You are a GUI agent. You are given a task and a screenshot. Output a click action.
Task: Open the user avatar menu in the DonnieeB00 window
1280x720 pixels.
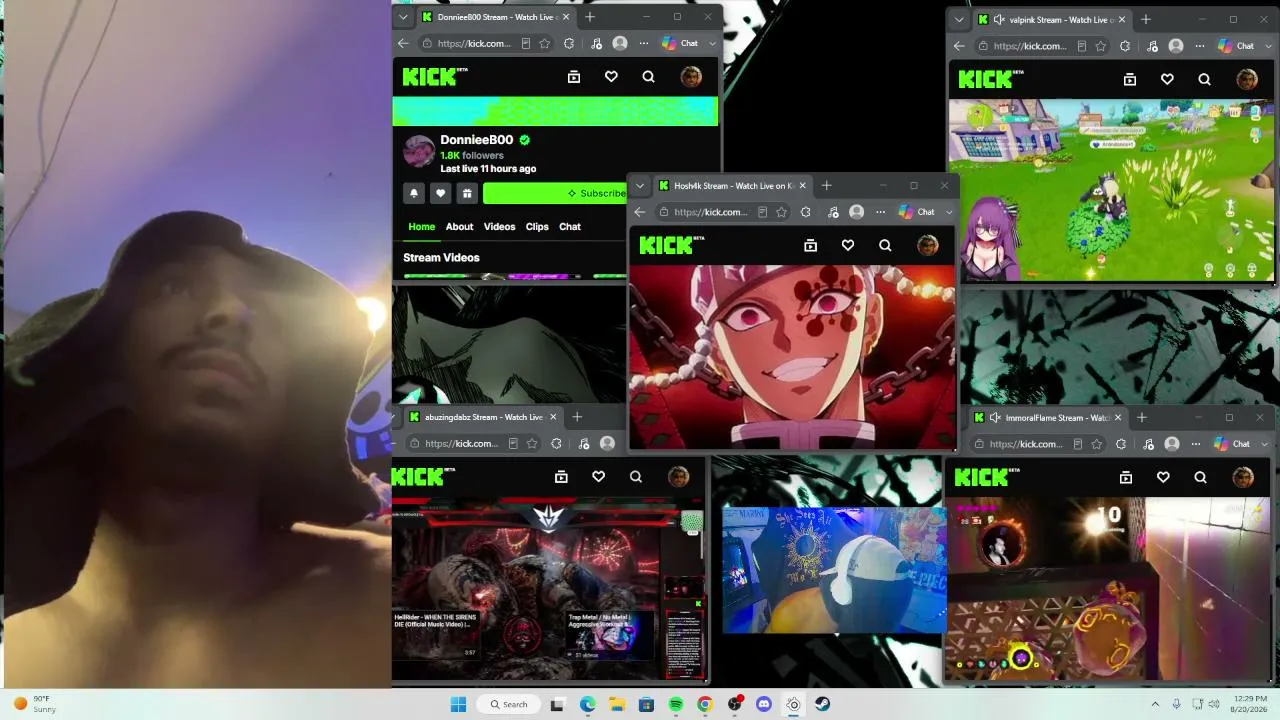pos(691,77)
